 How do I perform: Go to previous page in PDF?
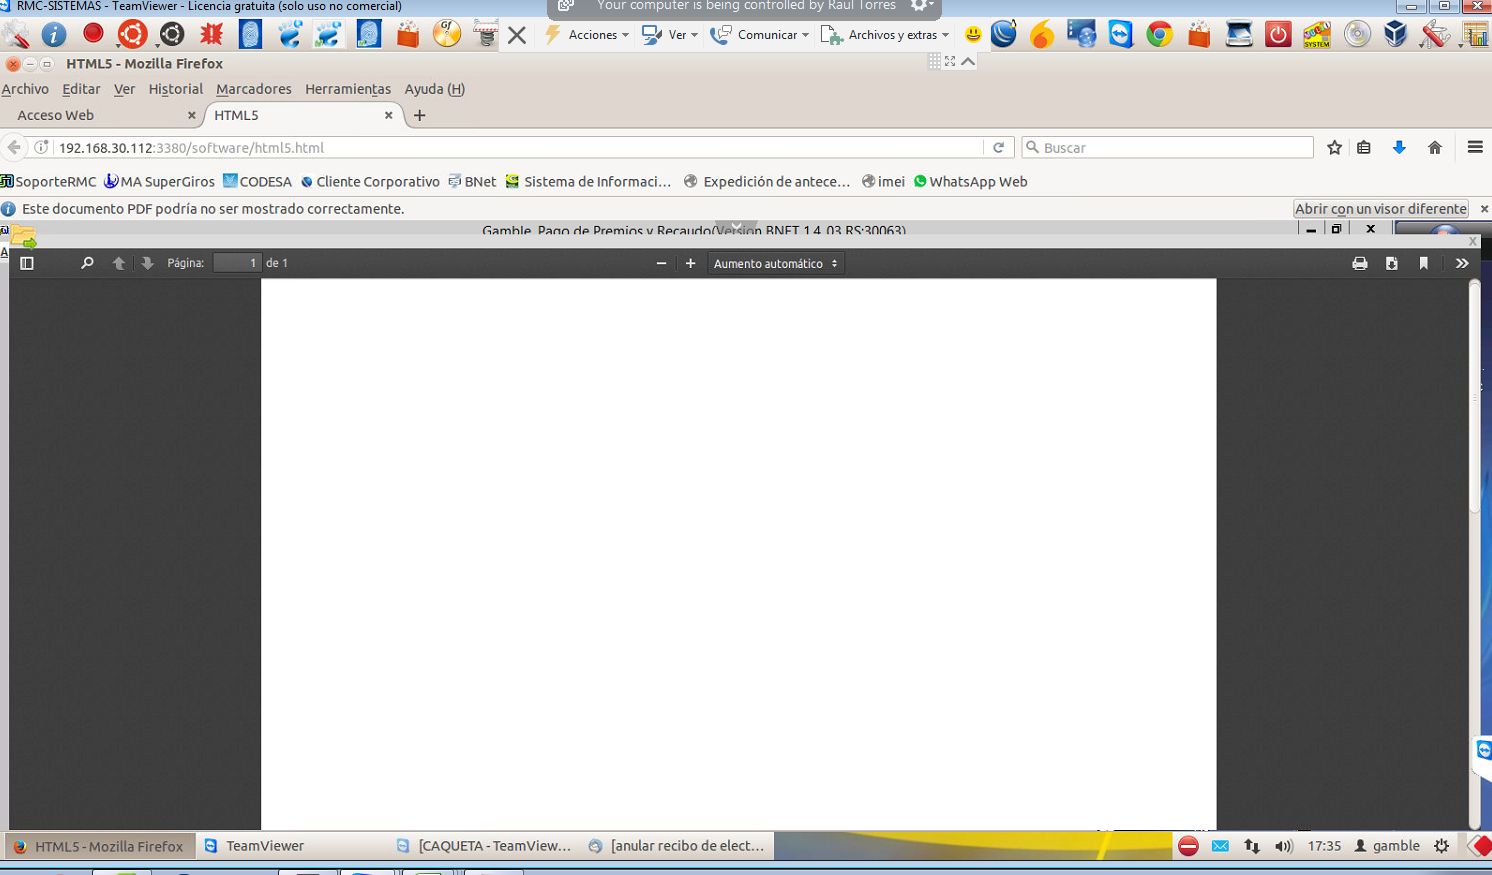coord(119,263)
